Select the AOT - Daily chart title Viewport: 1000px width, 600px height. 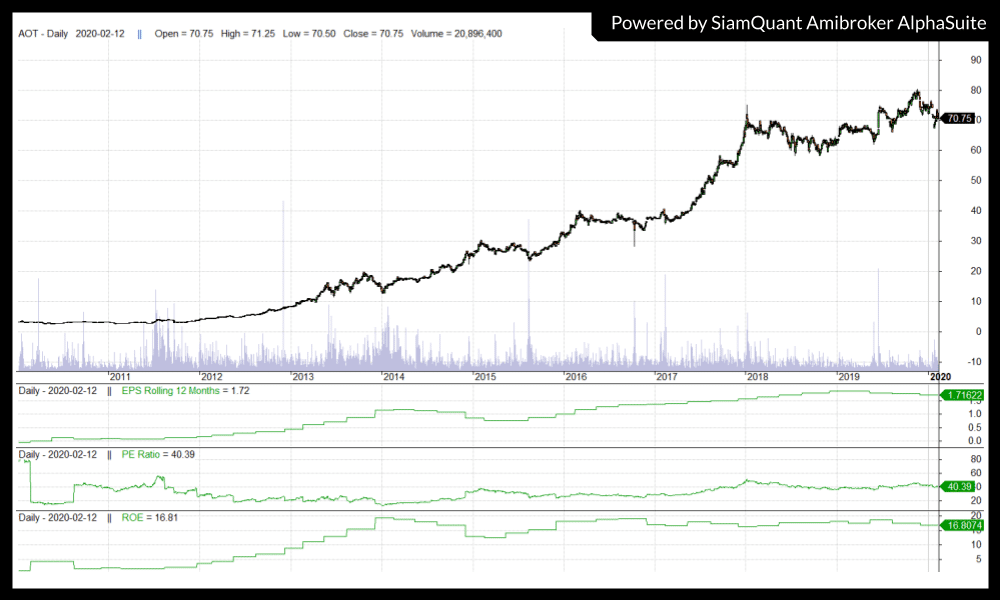[44, 33]
